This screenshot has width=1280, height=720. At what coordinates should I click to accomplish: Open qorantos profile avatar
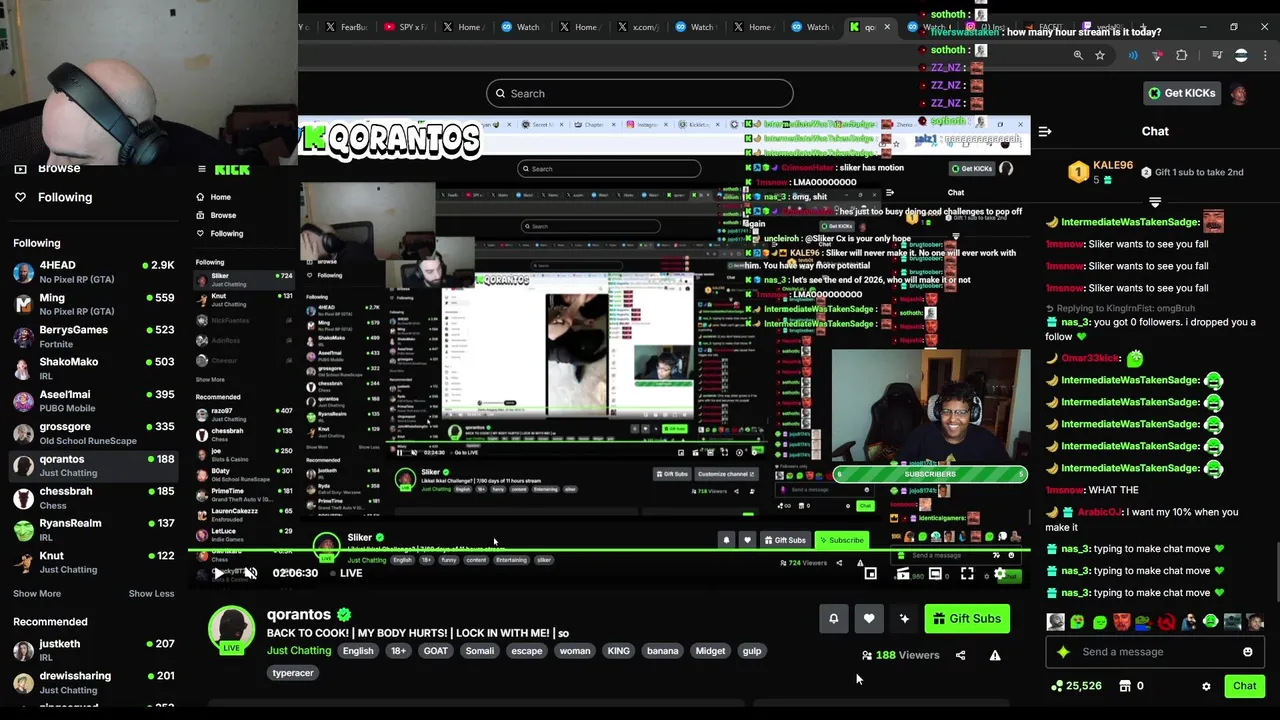coord(231,630)
